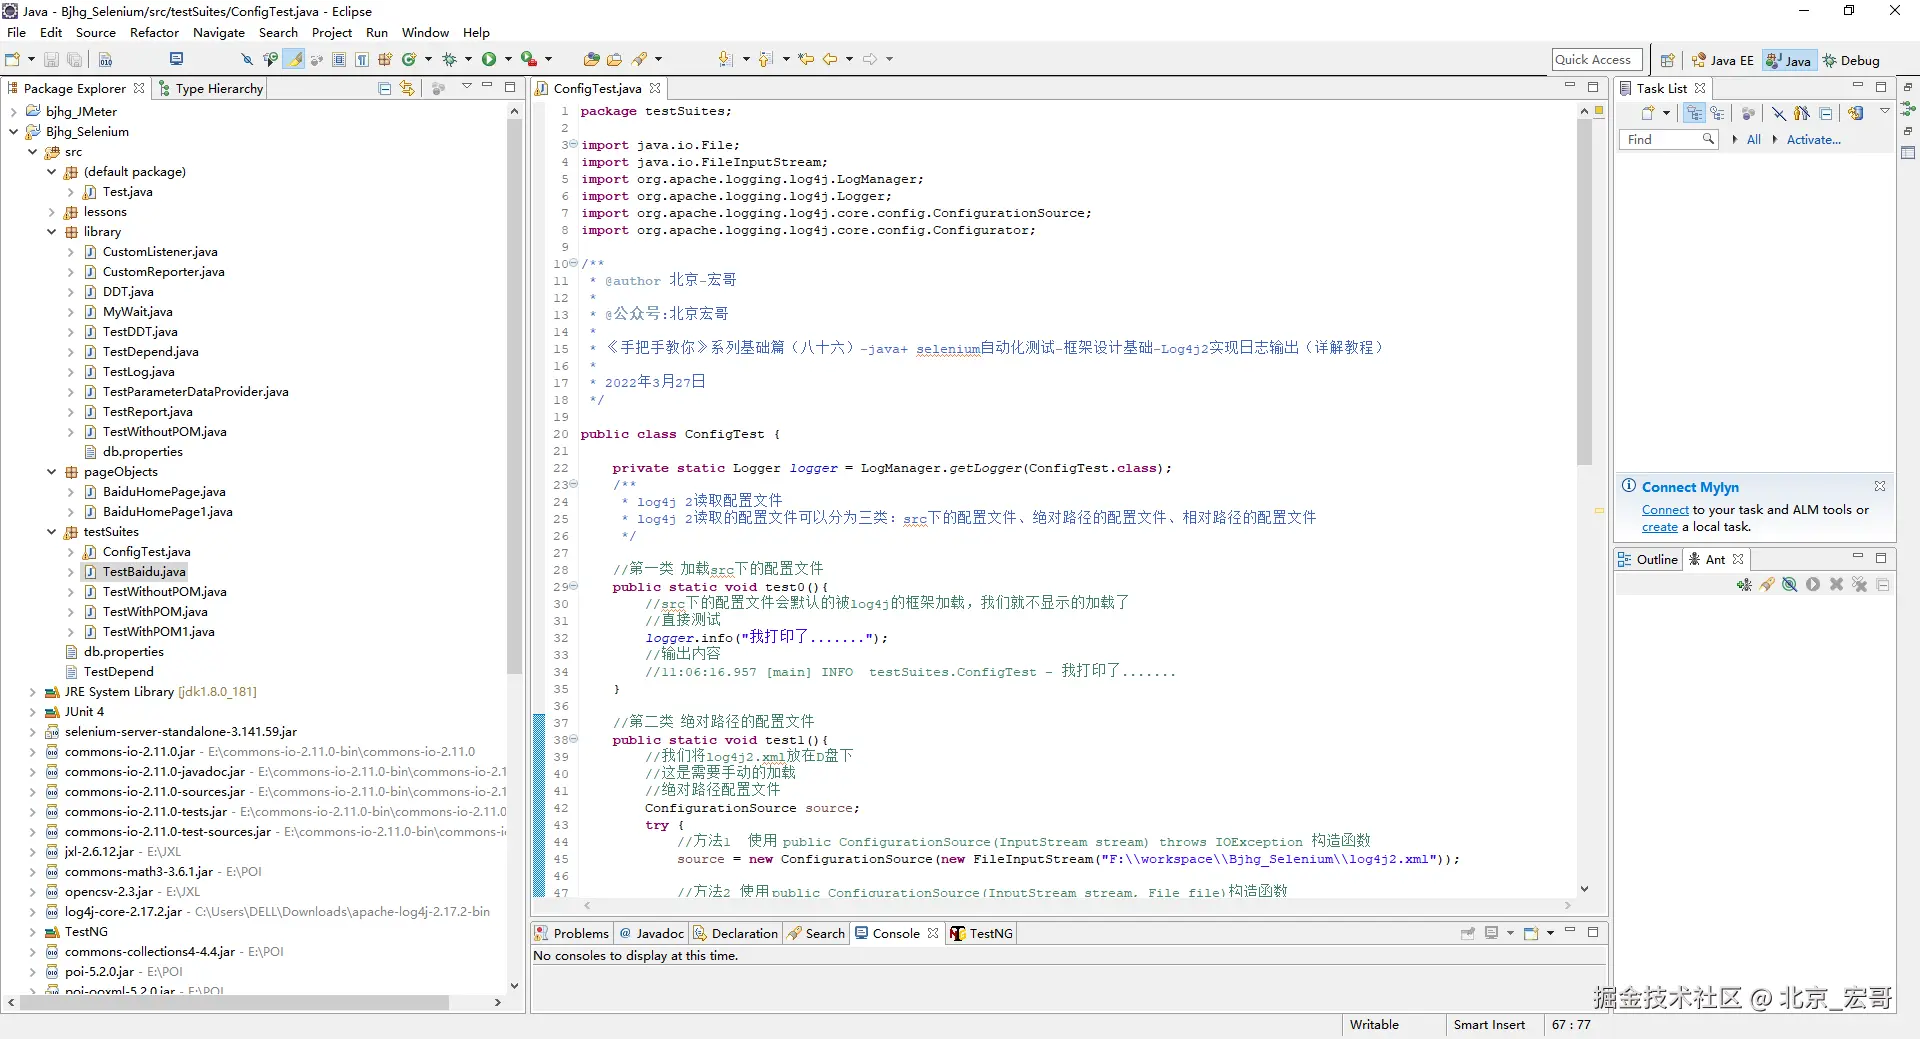Switch to the TestNG tab
This screenshot has height=1039, width=1920.
[x=982, y=933]
